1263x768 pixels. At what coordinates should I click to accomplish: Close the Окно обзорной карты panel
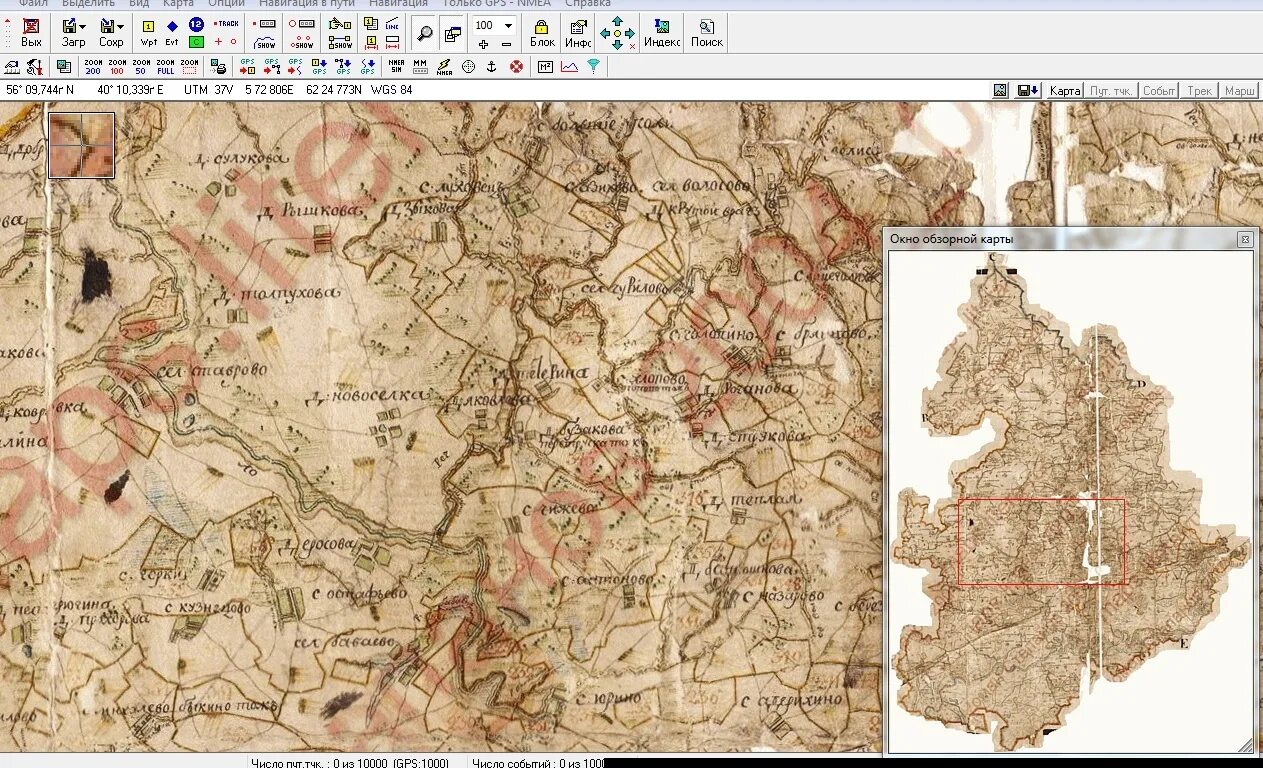coord(1244,240)
